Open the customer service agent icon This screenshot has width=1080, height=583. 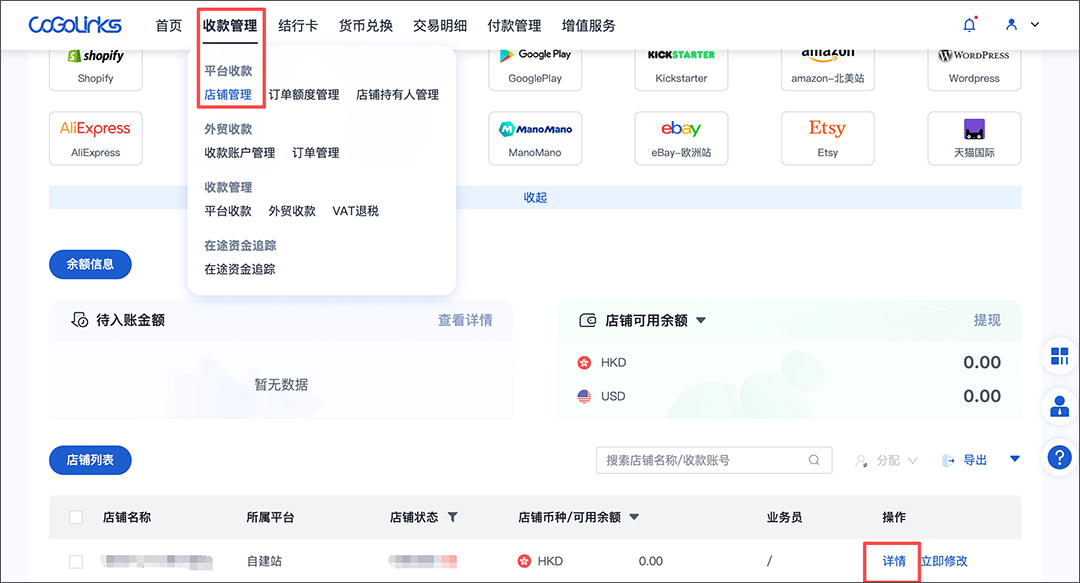(1059, 406)
